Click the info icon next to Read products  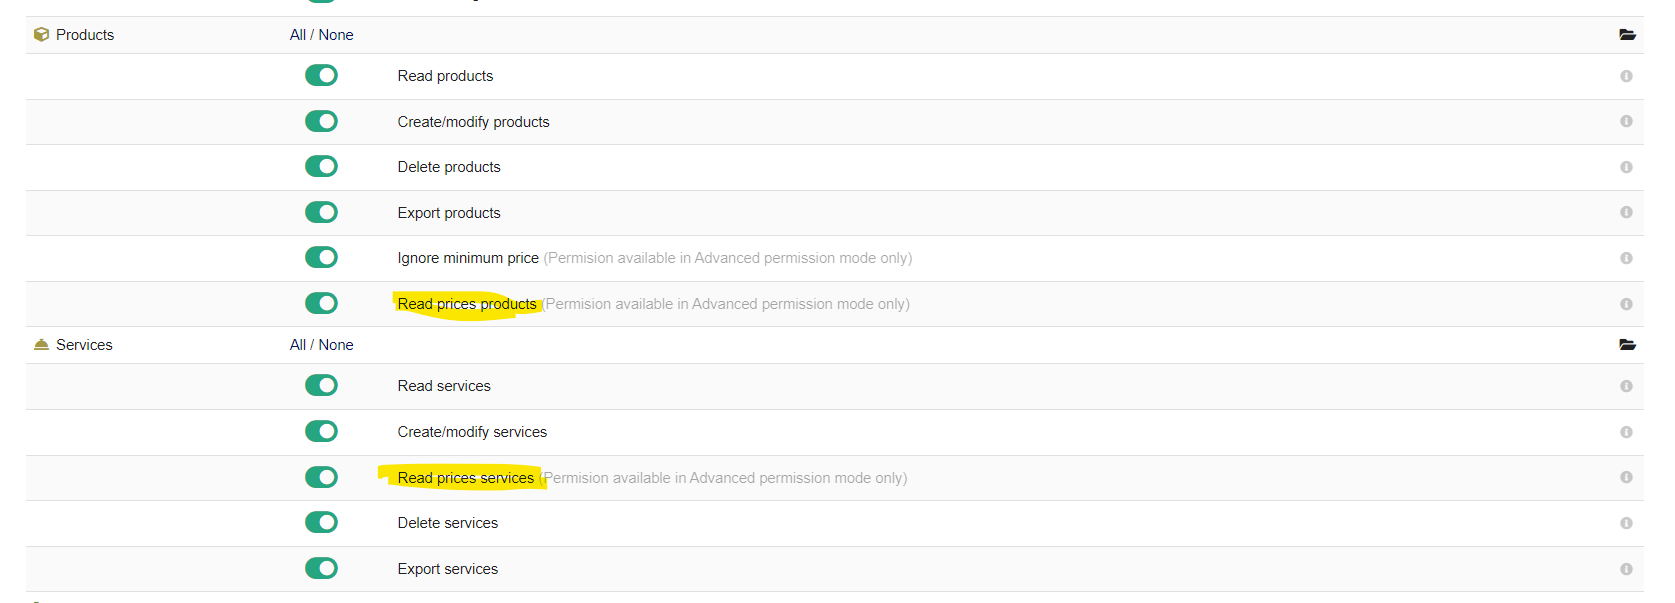click(x=1627, y=75)
